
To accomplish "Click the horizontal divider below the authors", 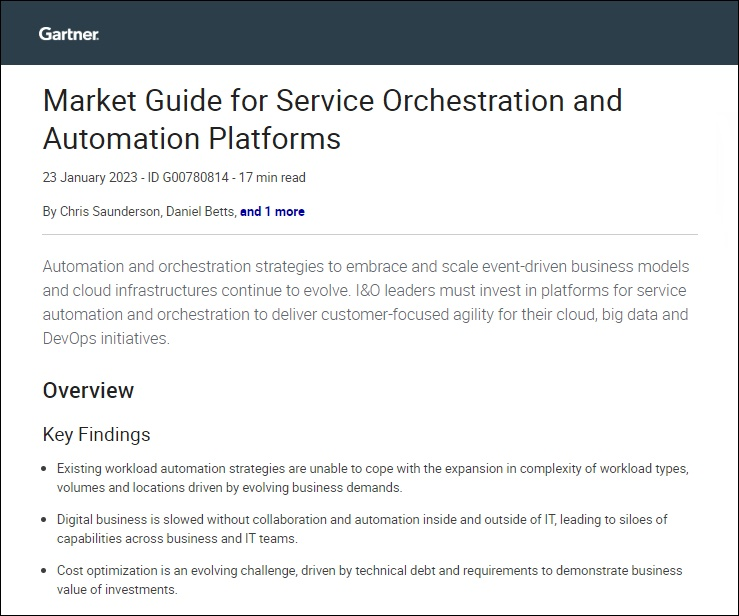I will pos(369,235).
